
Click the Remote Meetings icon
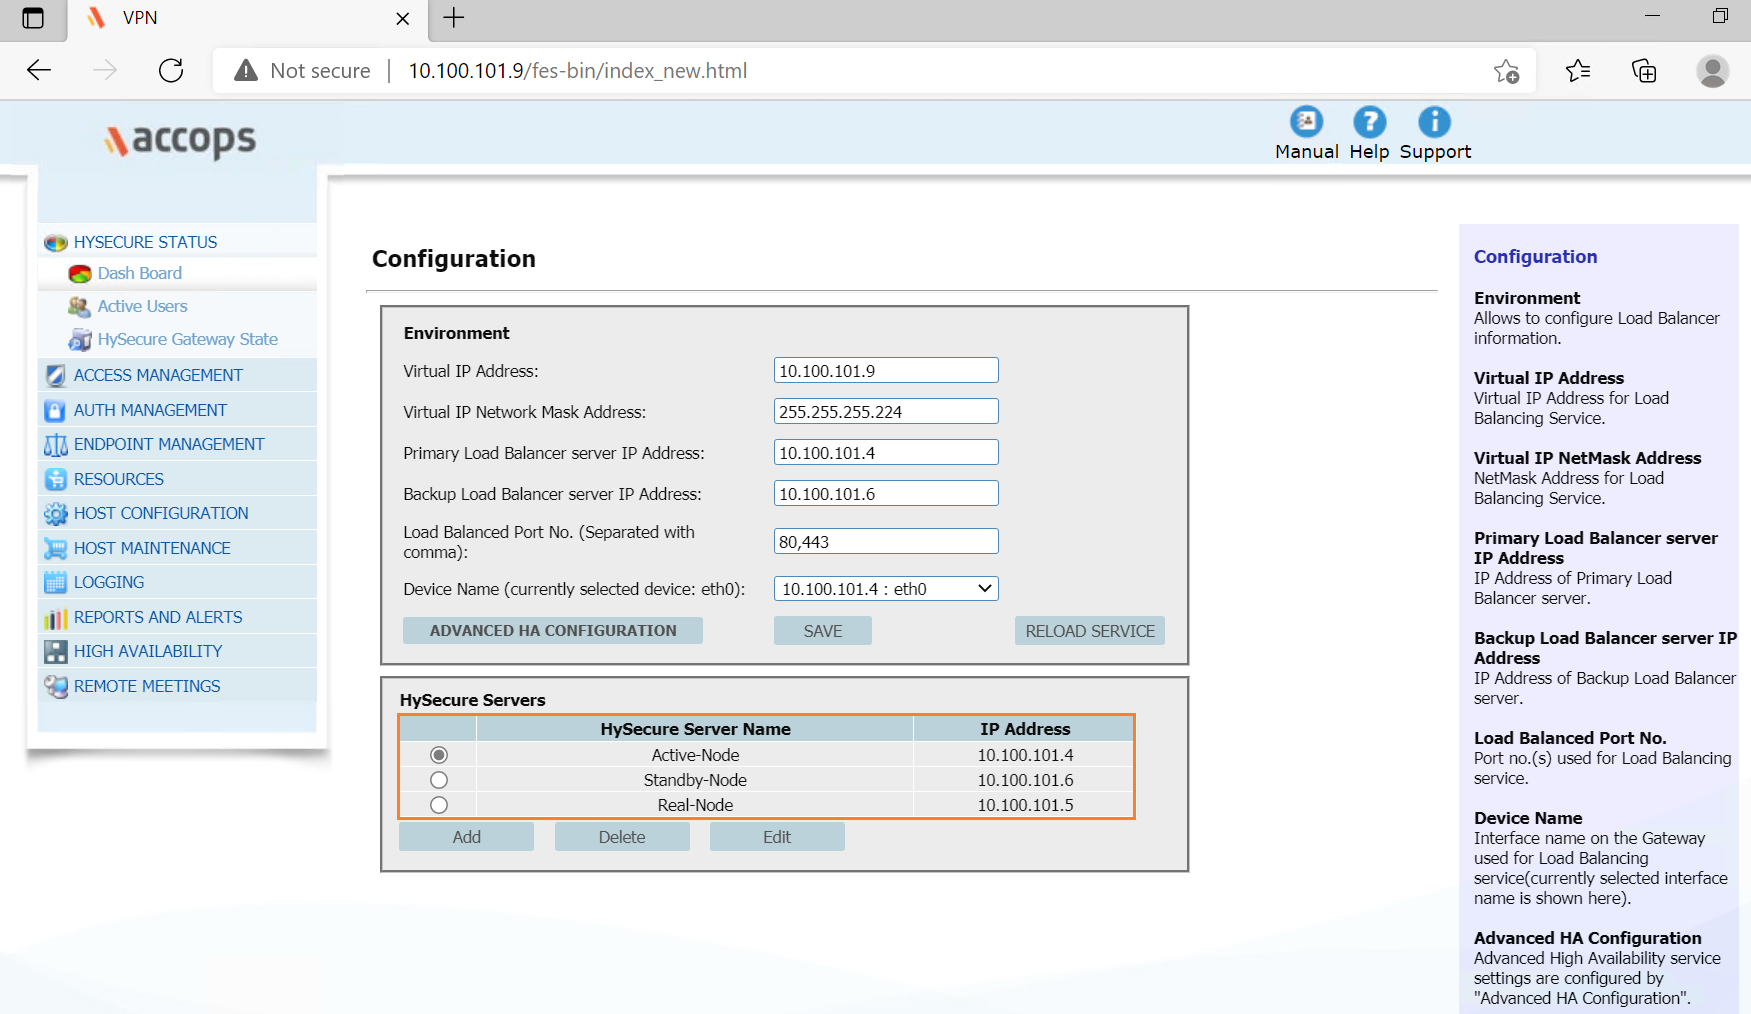click(56, 687)
